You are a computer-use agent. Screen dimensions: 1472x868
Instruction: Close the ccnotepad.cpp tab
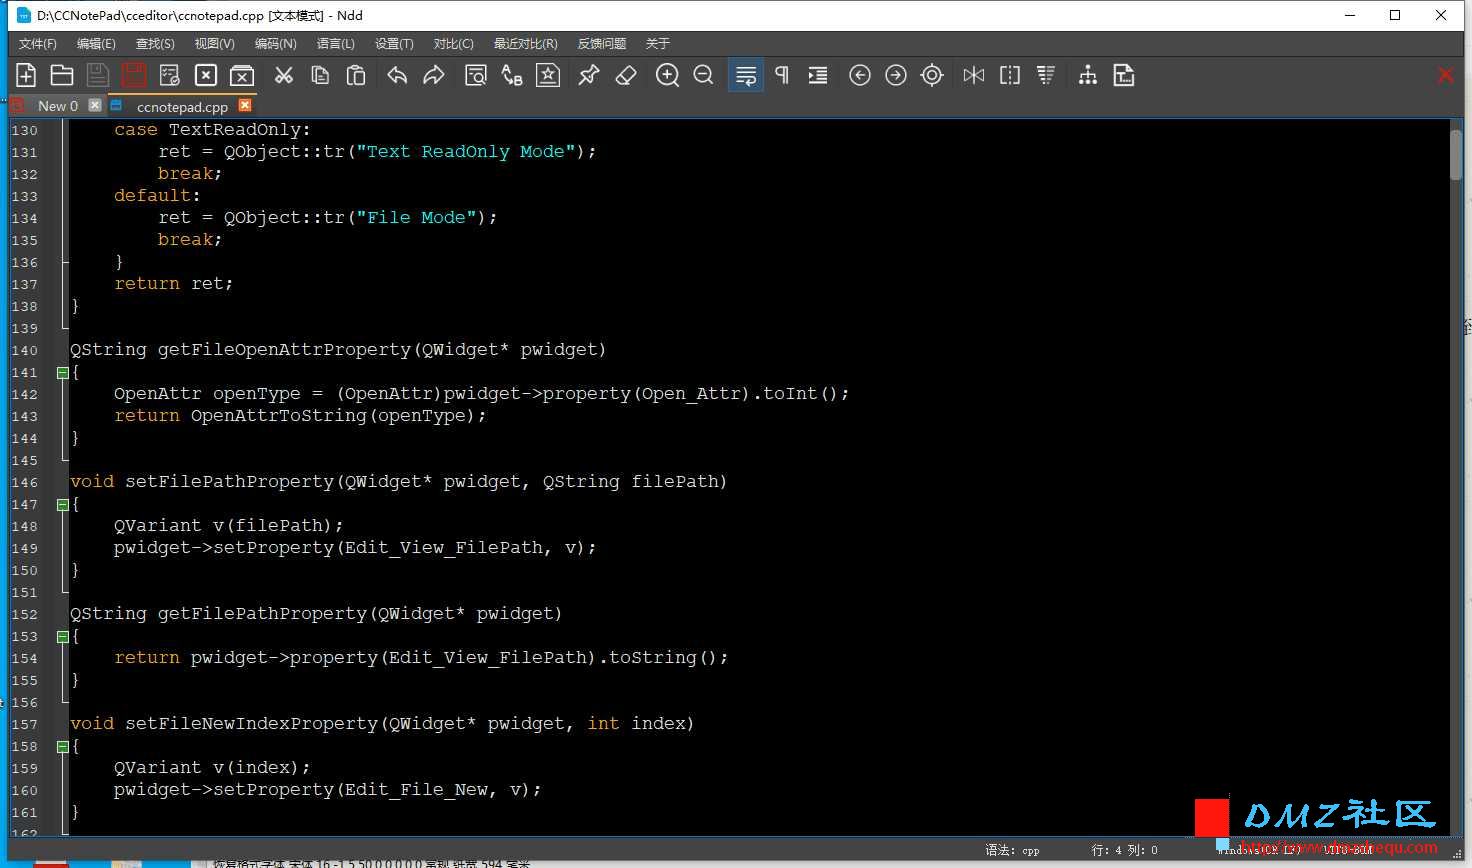(x=245, y=105)
